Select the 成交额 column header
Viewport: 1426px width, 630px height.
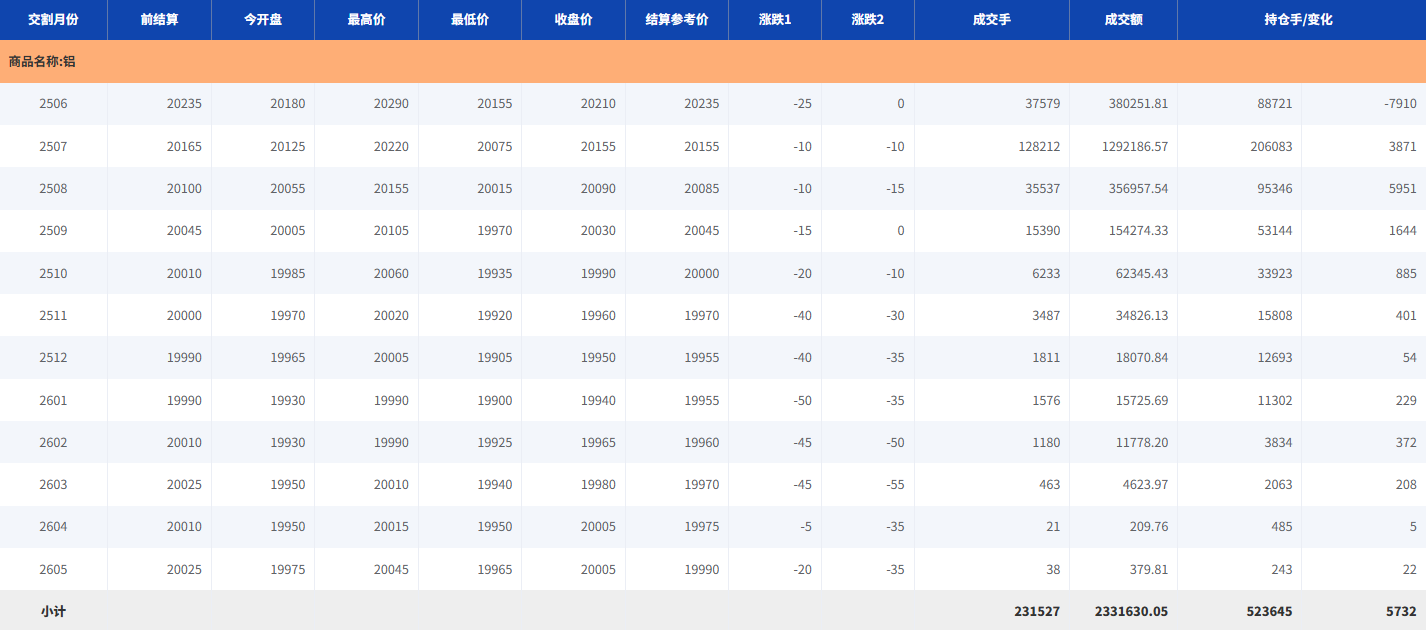coord(1123,20)
